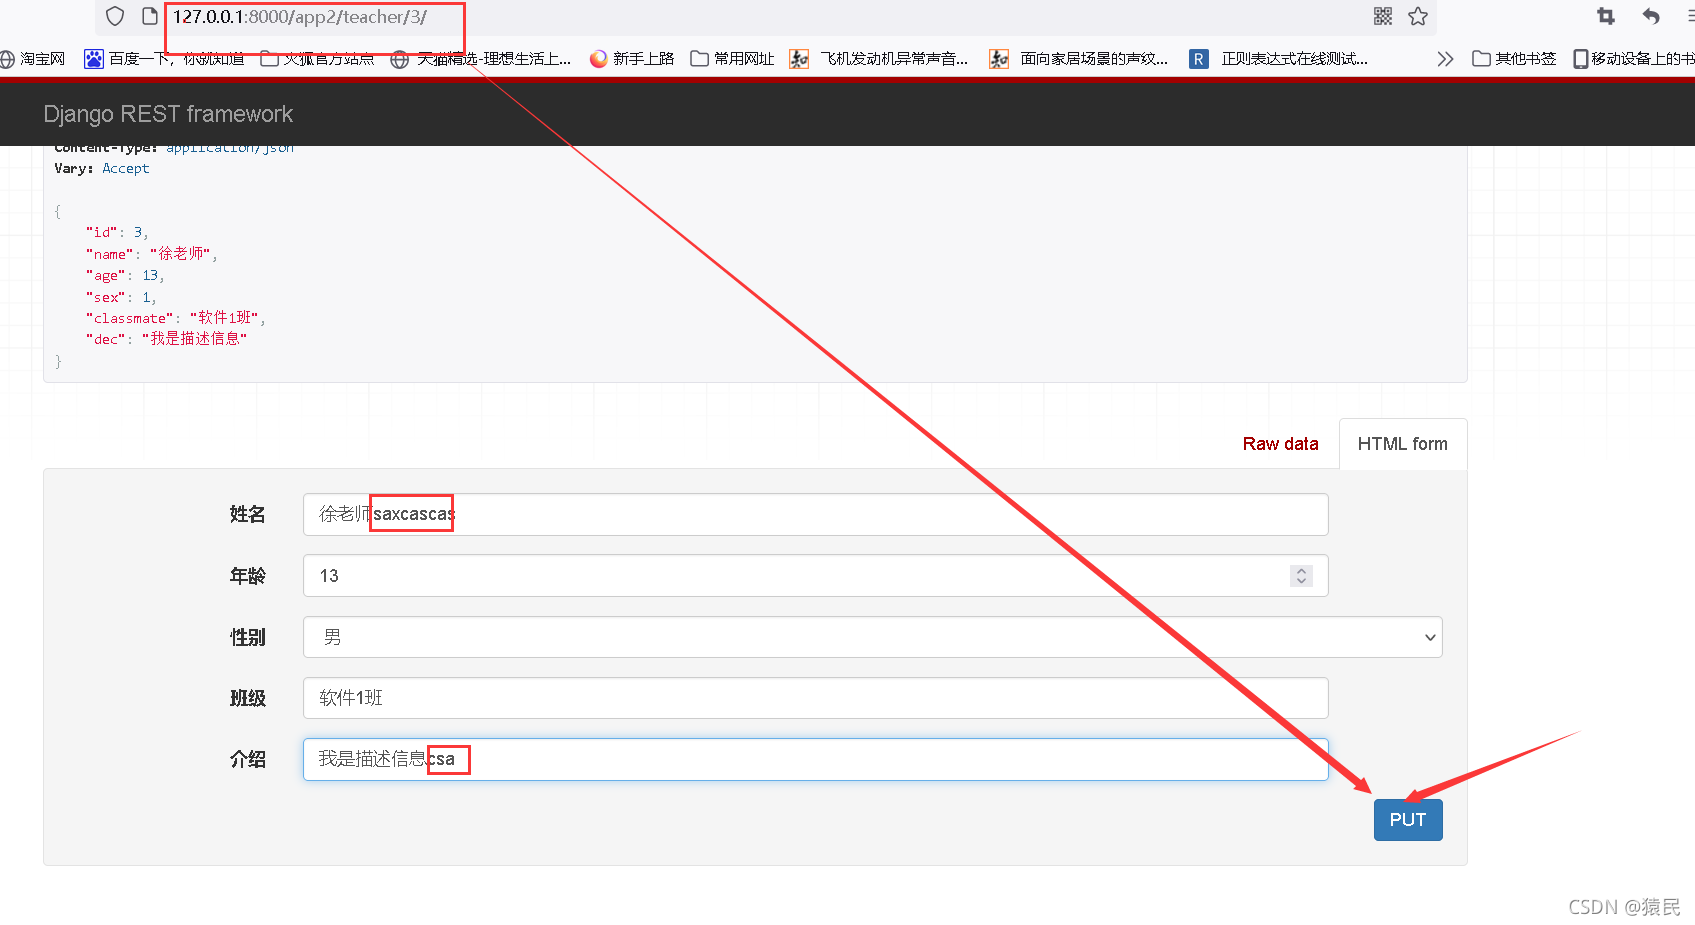Switch to the Raw data tab
Image resolution: width=1695 pixels, height=925 pixels.
(1280, 444)
